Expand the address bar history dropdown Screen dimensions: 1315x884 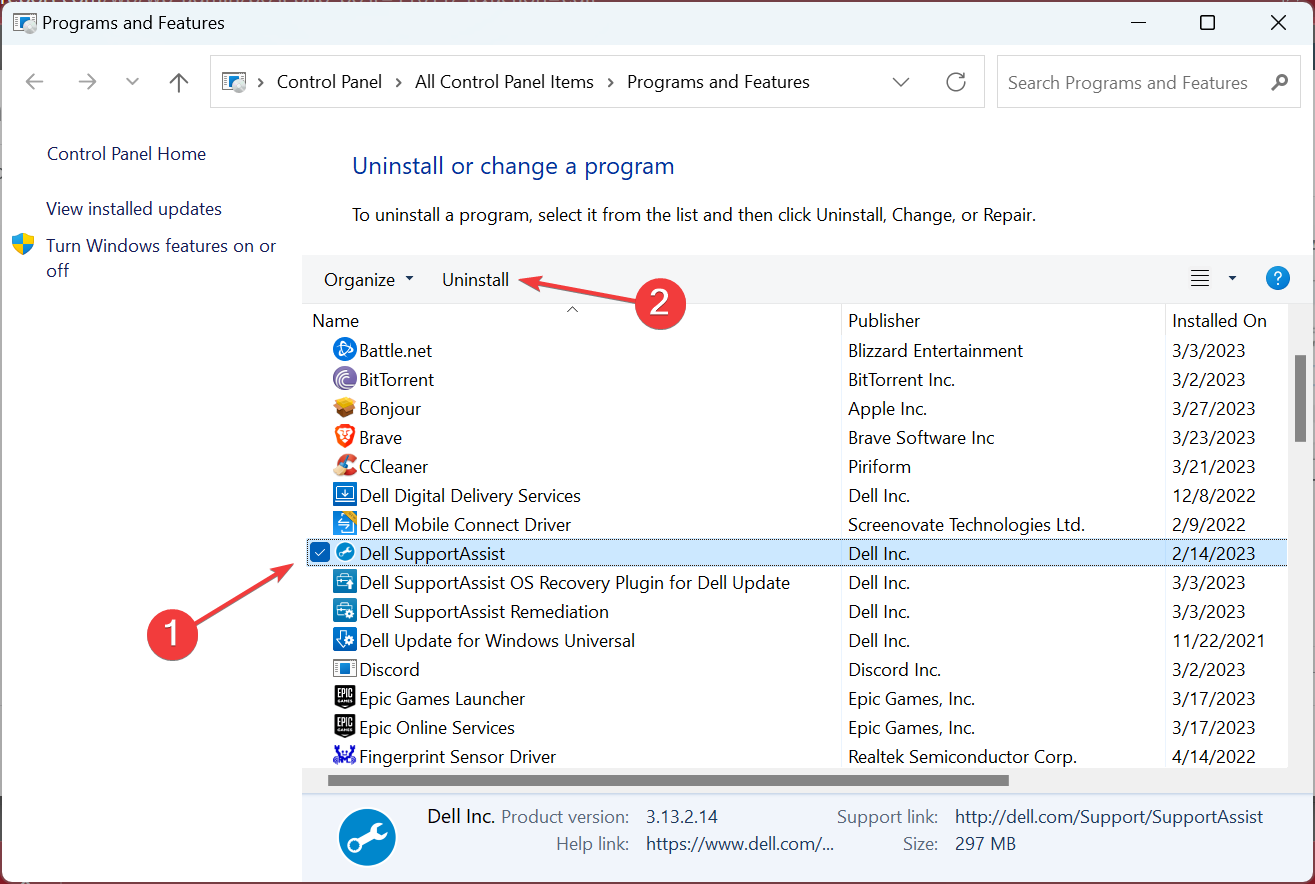[x=901, y=82]
